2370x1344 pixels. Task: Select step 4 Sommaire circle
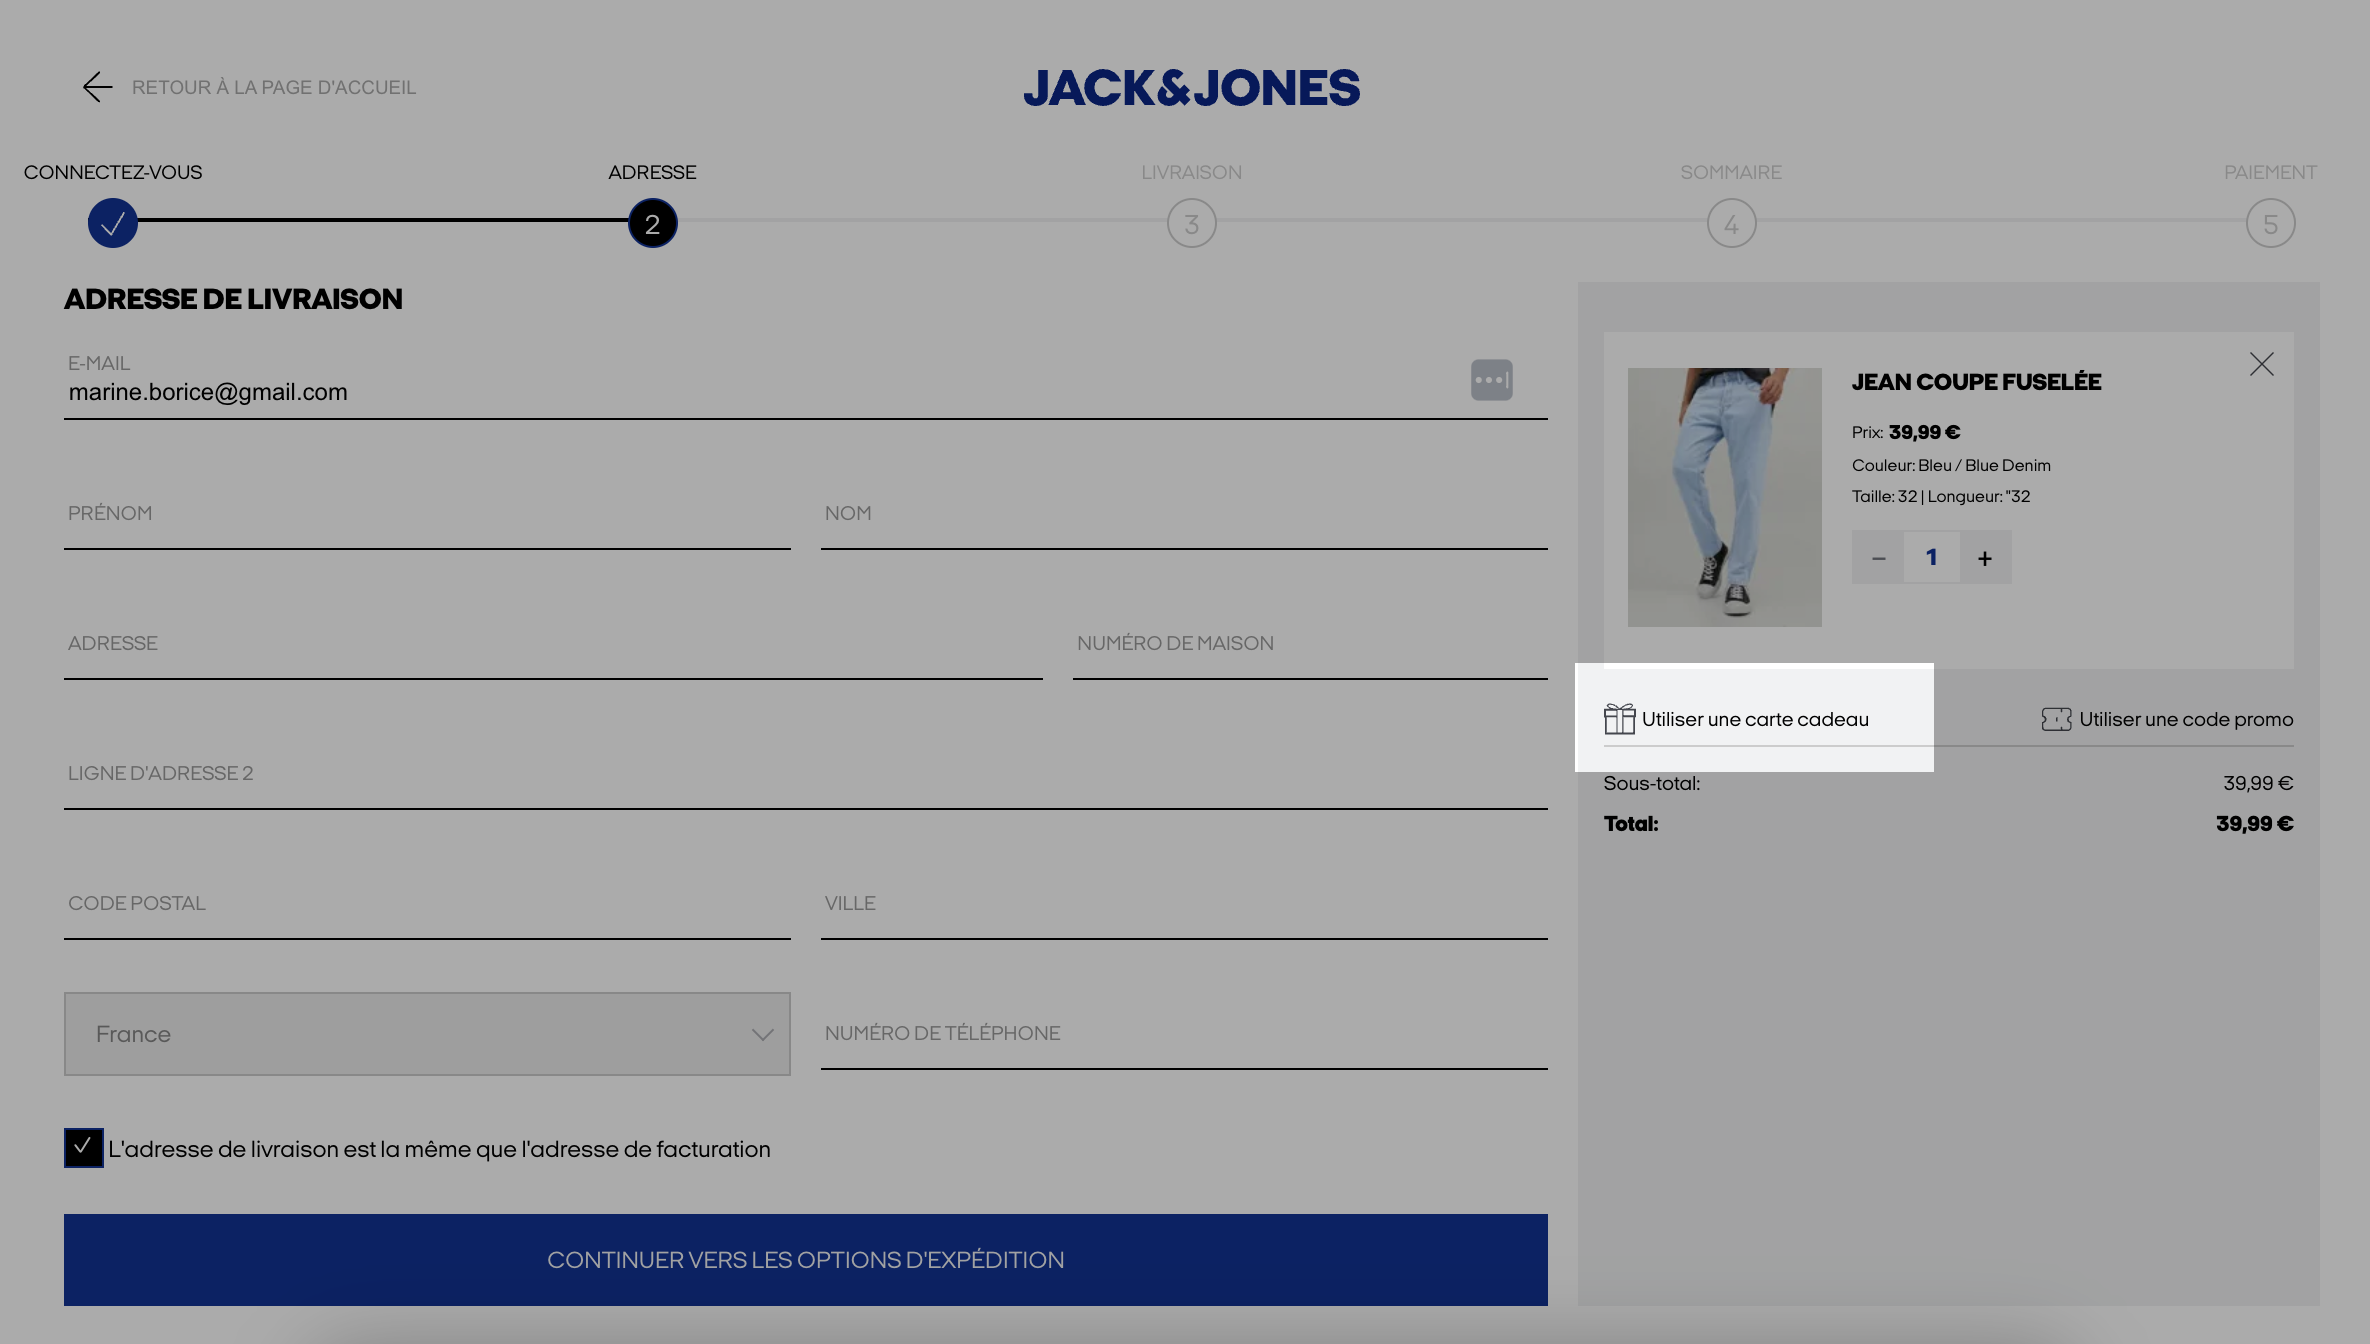click(1731, 223)
